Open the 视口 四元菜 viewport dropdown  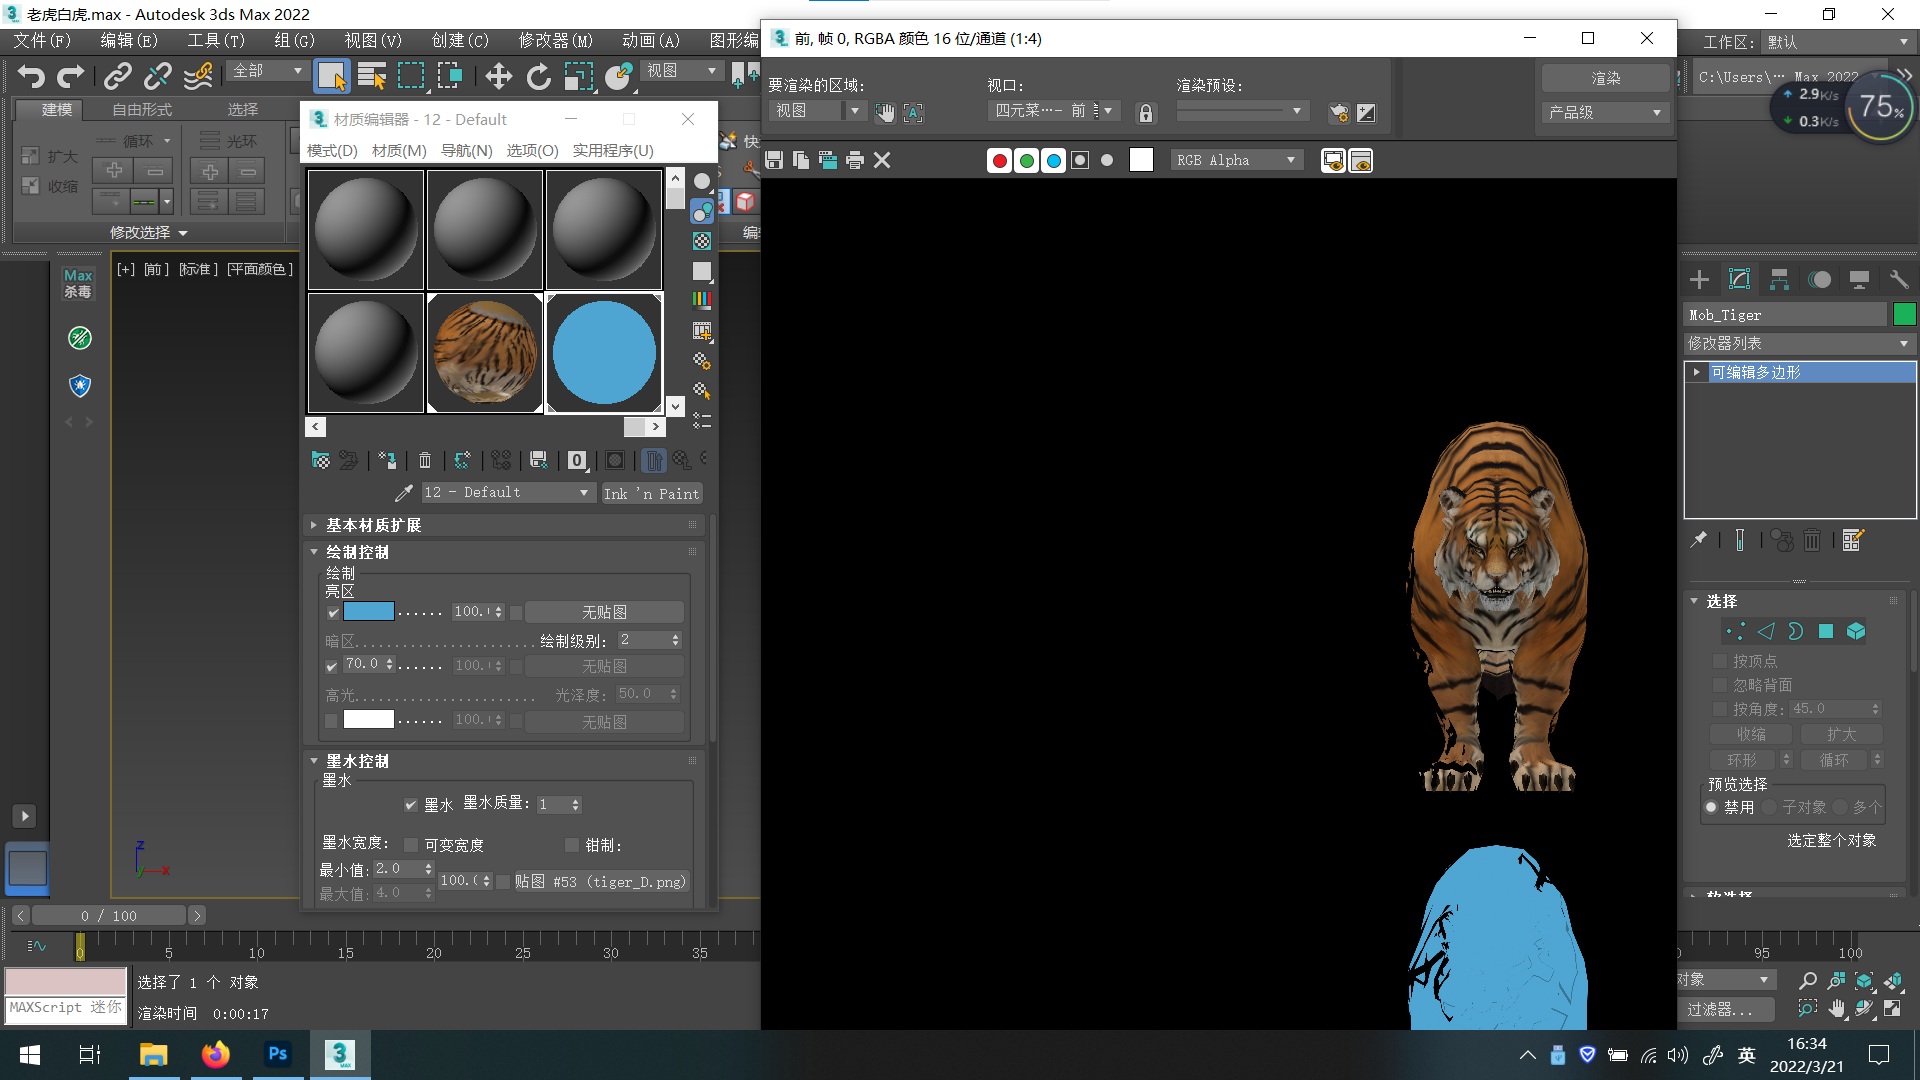point(1054,111)
